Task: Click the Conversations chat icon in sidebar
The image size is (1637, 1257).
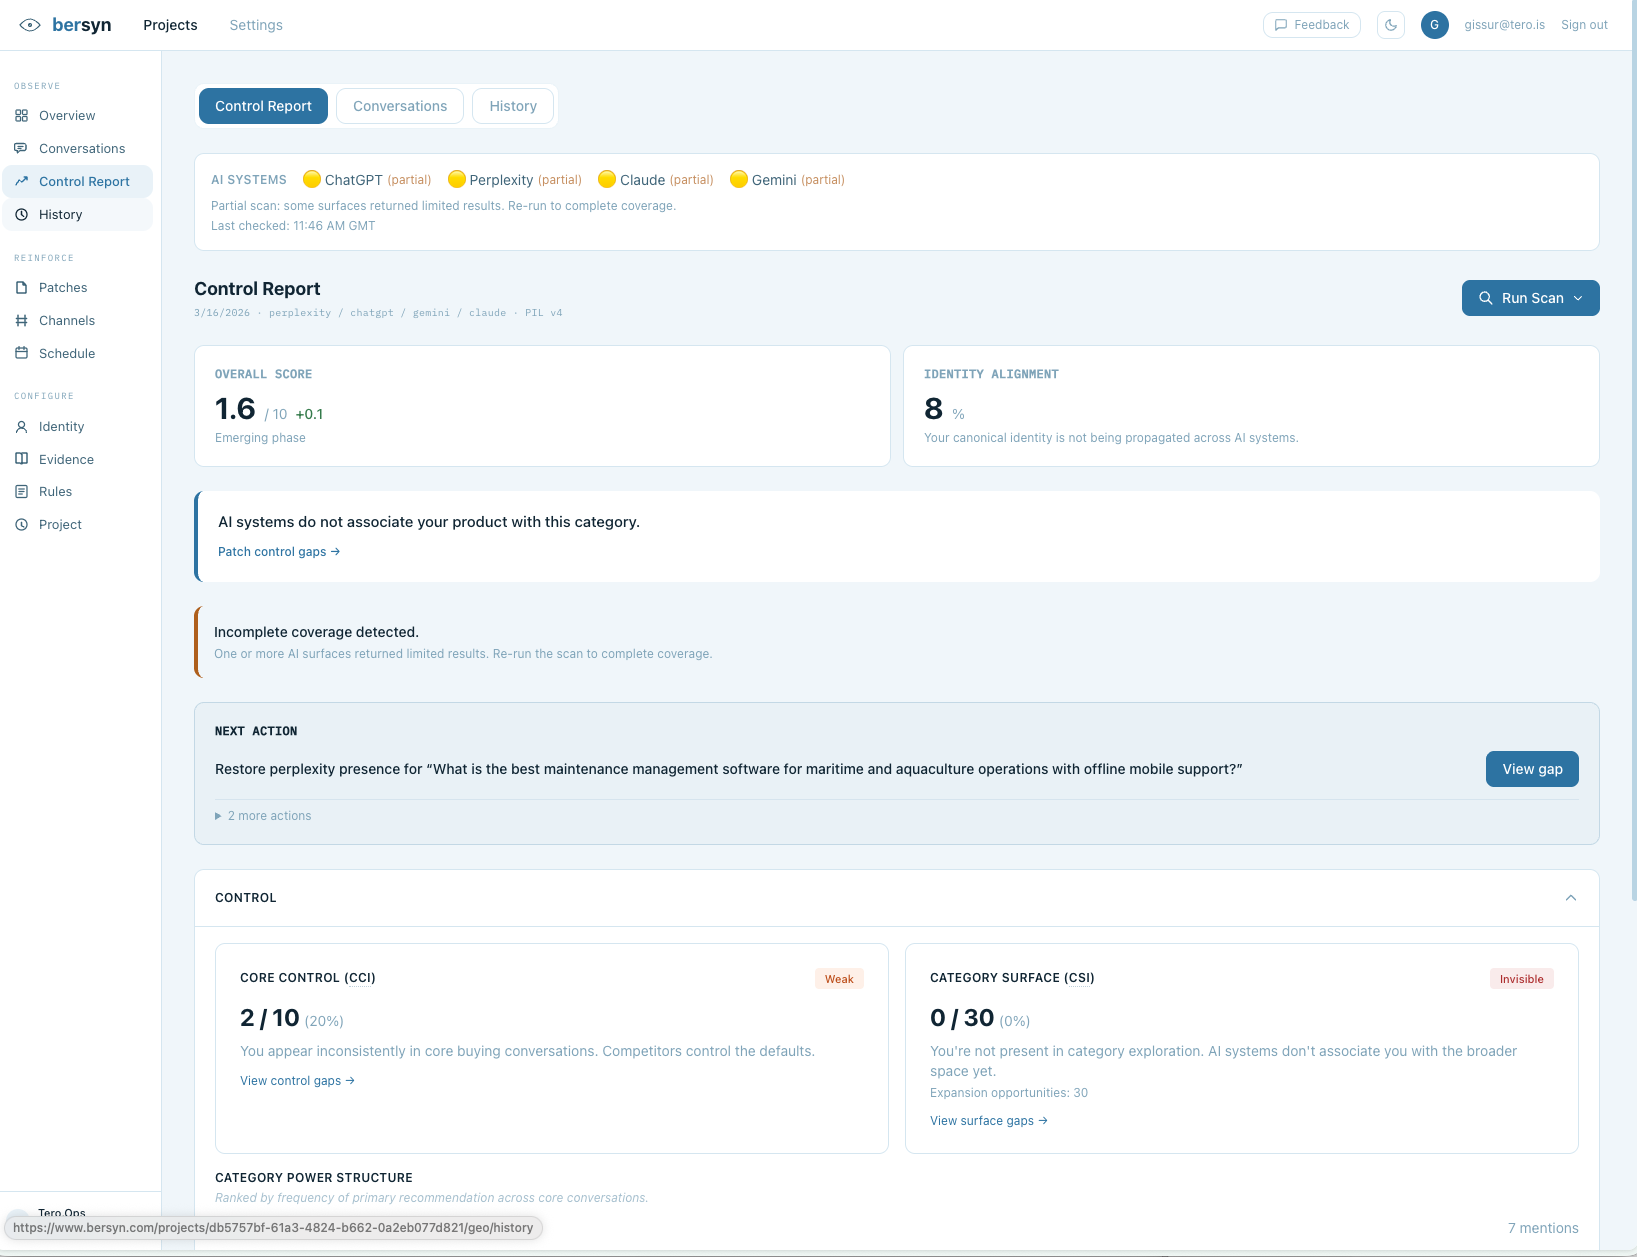Action: coord(21,148)
